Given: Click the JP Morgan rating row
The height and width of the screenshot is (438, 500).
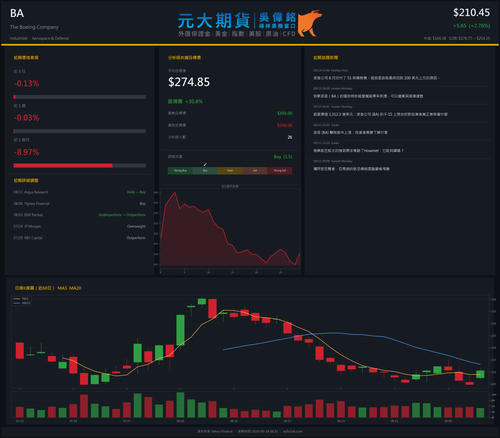Looking at the screenshot, I should (x=80, y=226).
